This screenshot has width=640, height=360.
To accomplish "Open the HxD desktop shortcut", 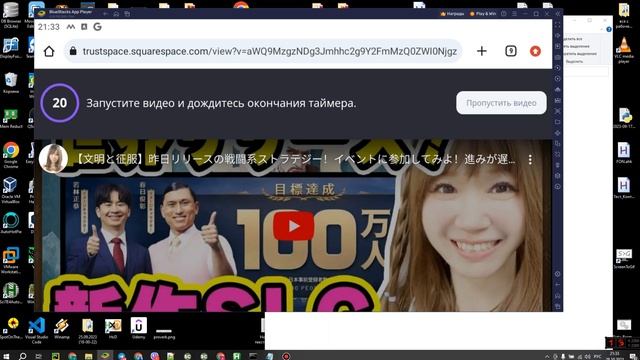I will (x=113, y=329).
